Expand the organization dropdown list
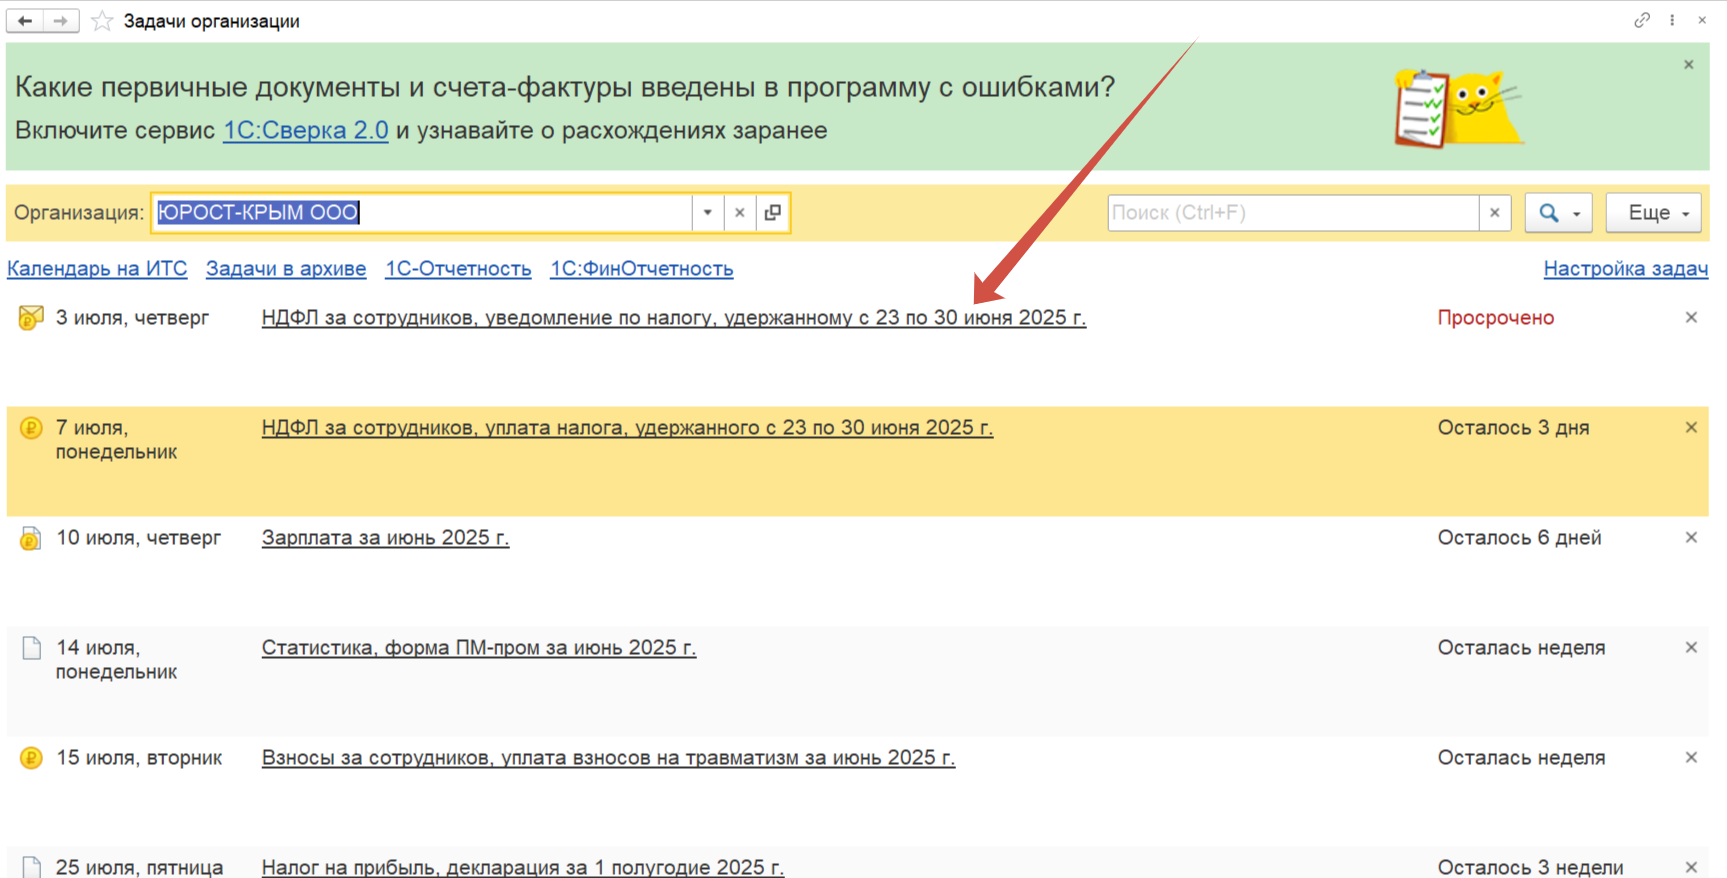 click(707, 213)
